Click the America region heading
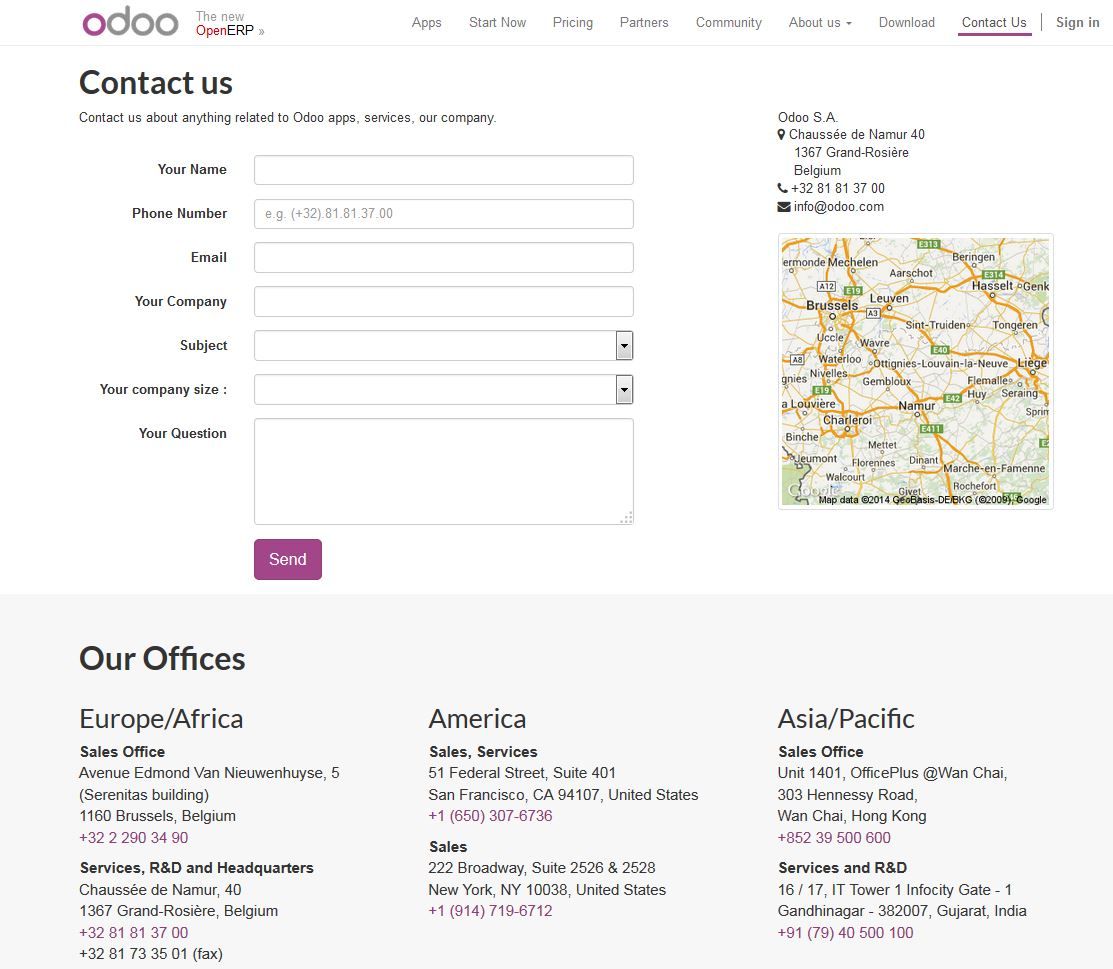Image resolution: width=1113 pixels, height=969 pixels. point(477,718)
